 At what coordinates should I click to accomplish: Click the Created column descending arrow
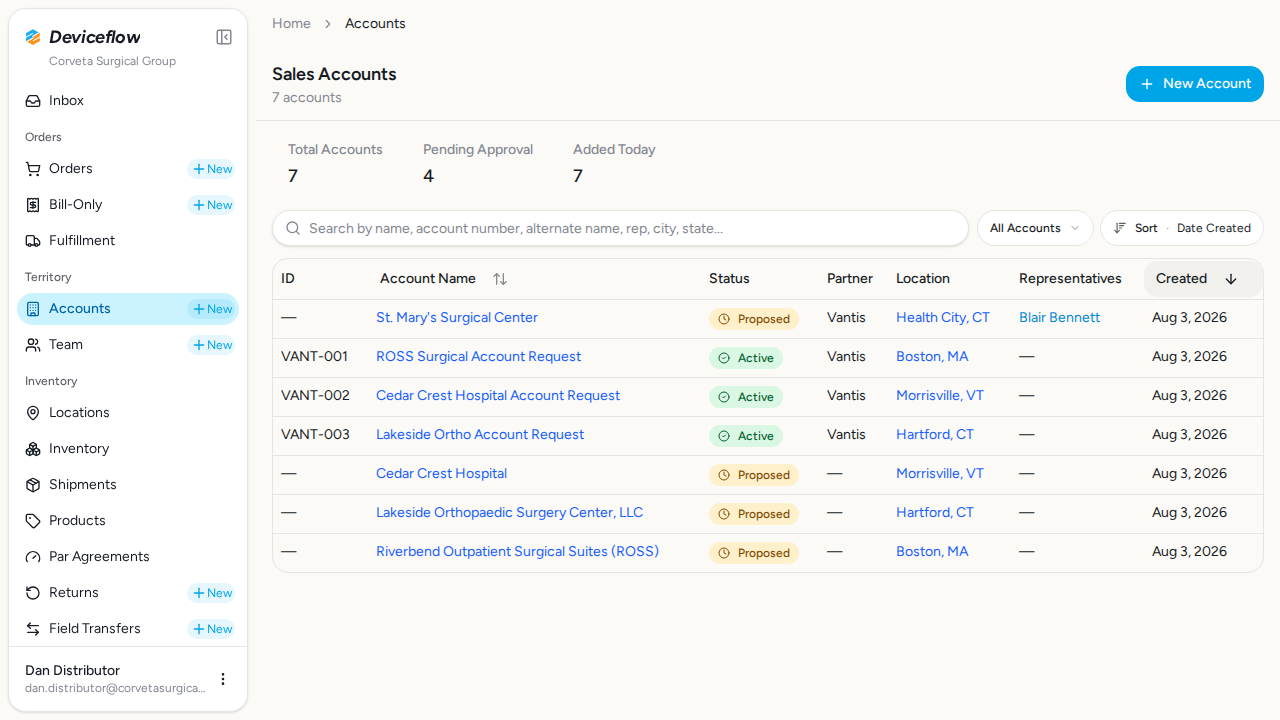(1231, 279)
